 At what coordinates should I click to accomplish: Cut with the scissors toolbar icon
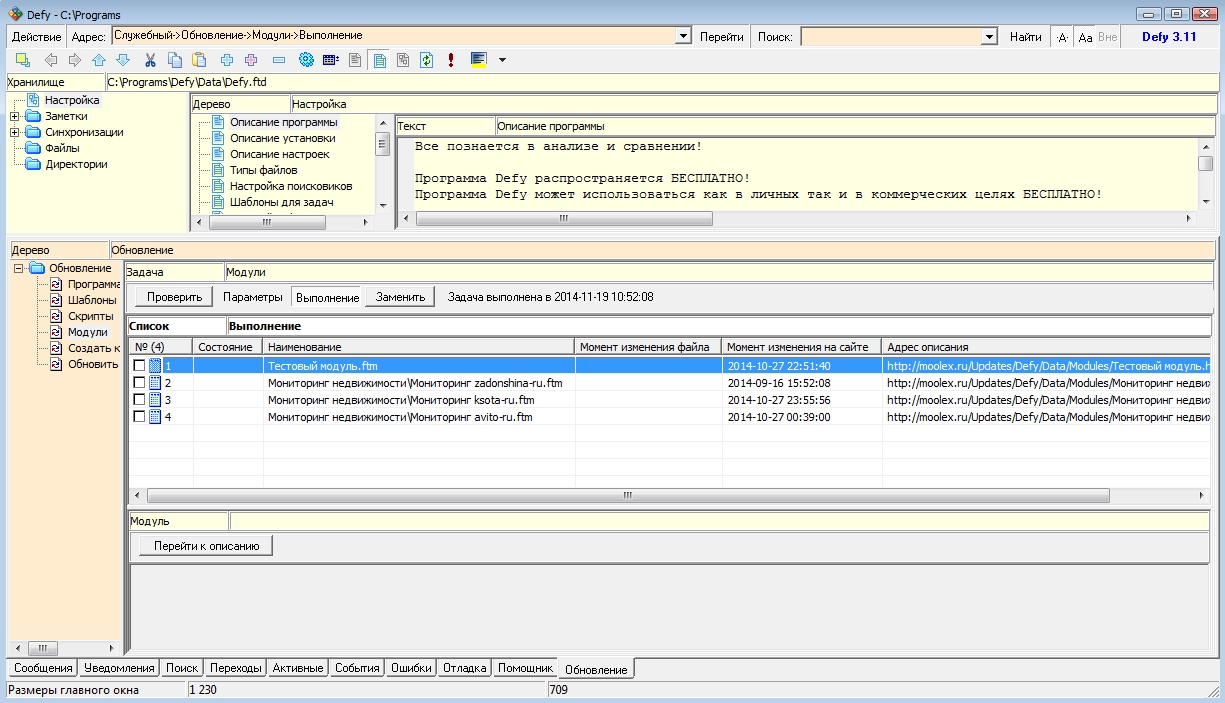151,60
